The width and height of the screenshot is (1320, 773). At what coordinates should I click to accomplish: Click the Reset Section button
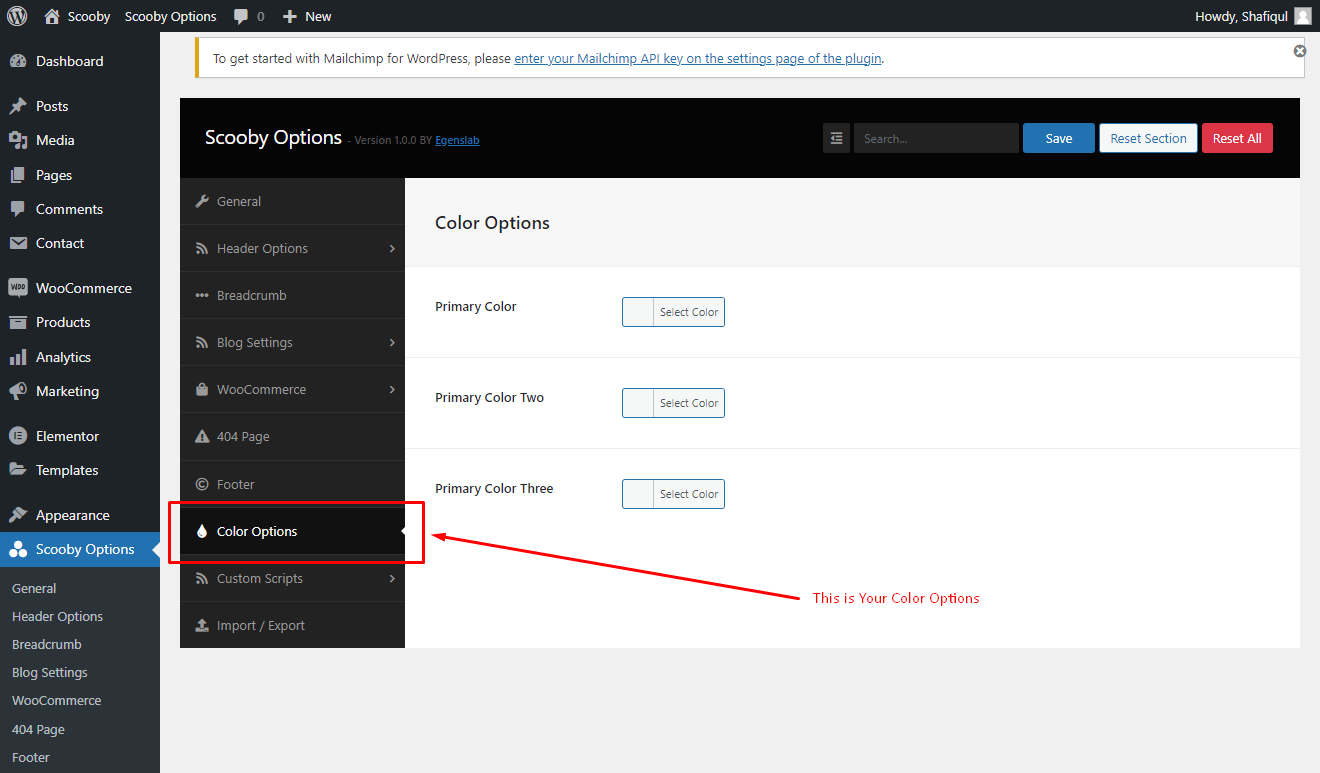(x=1148, y=138)
